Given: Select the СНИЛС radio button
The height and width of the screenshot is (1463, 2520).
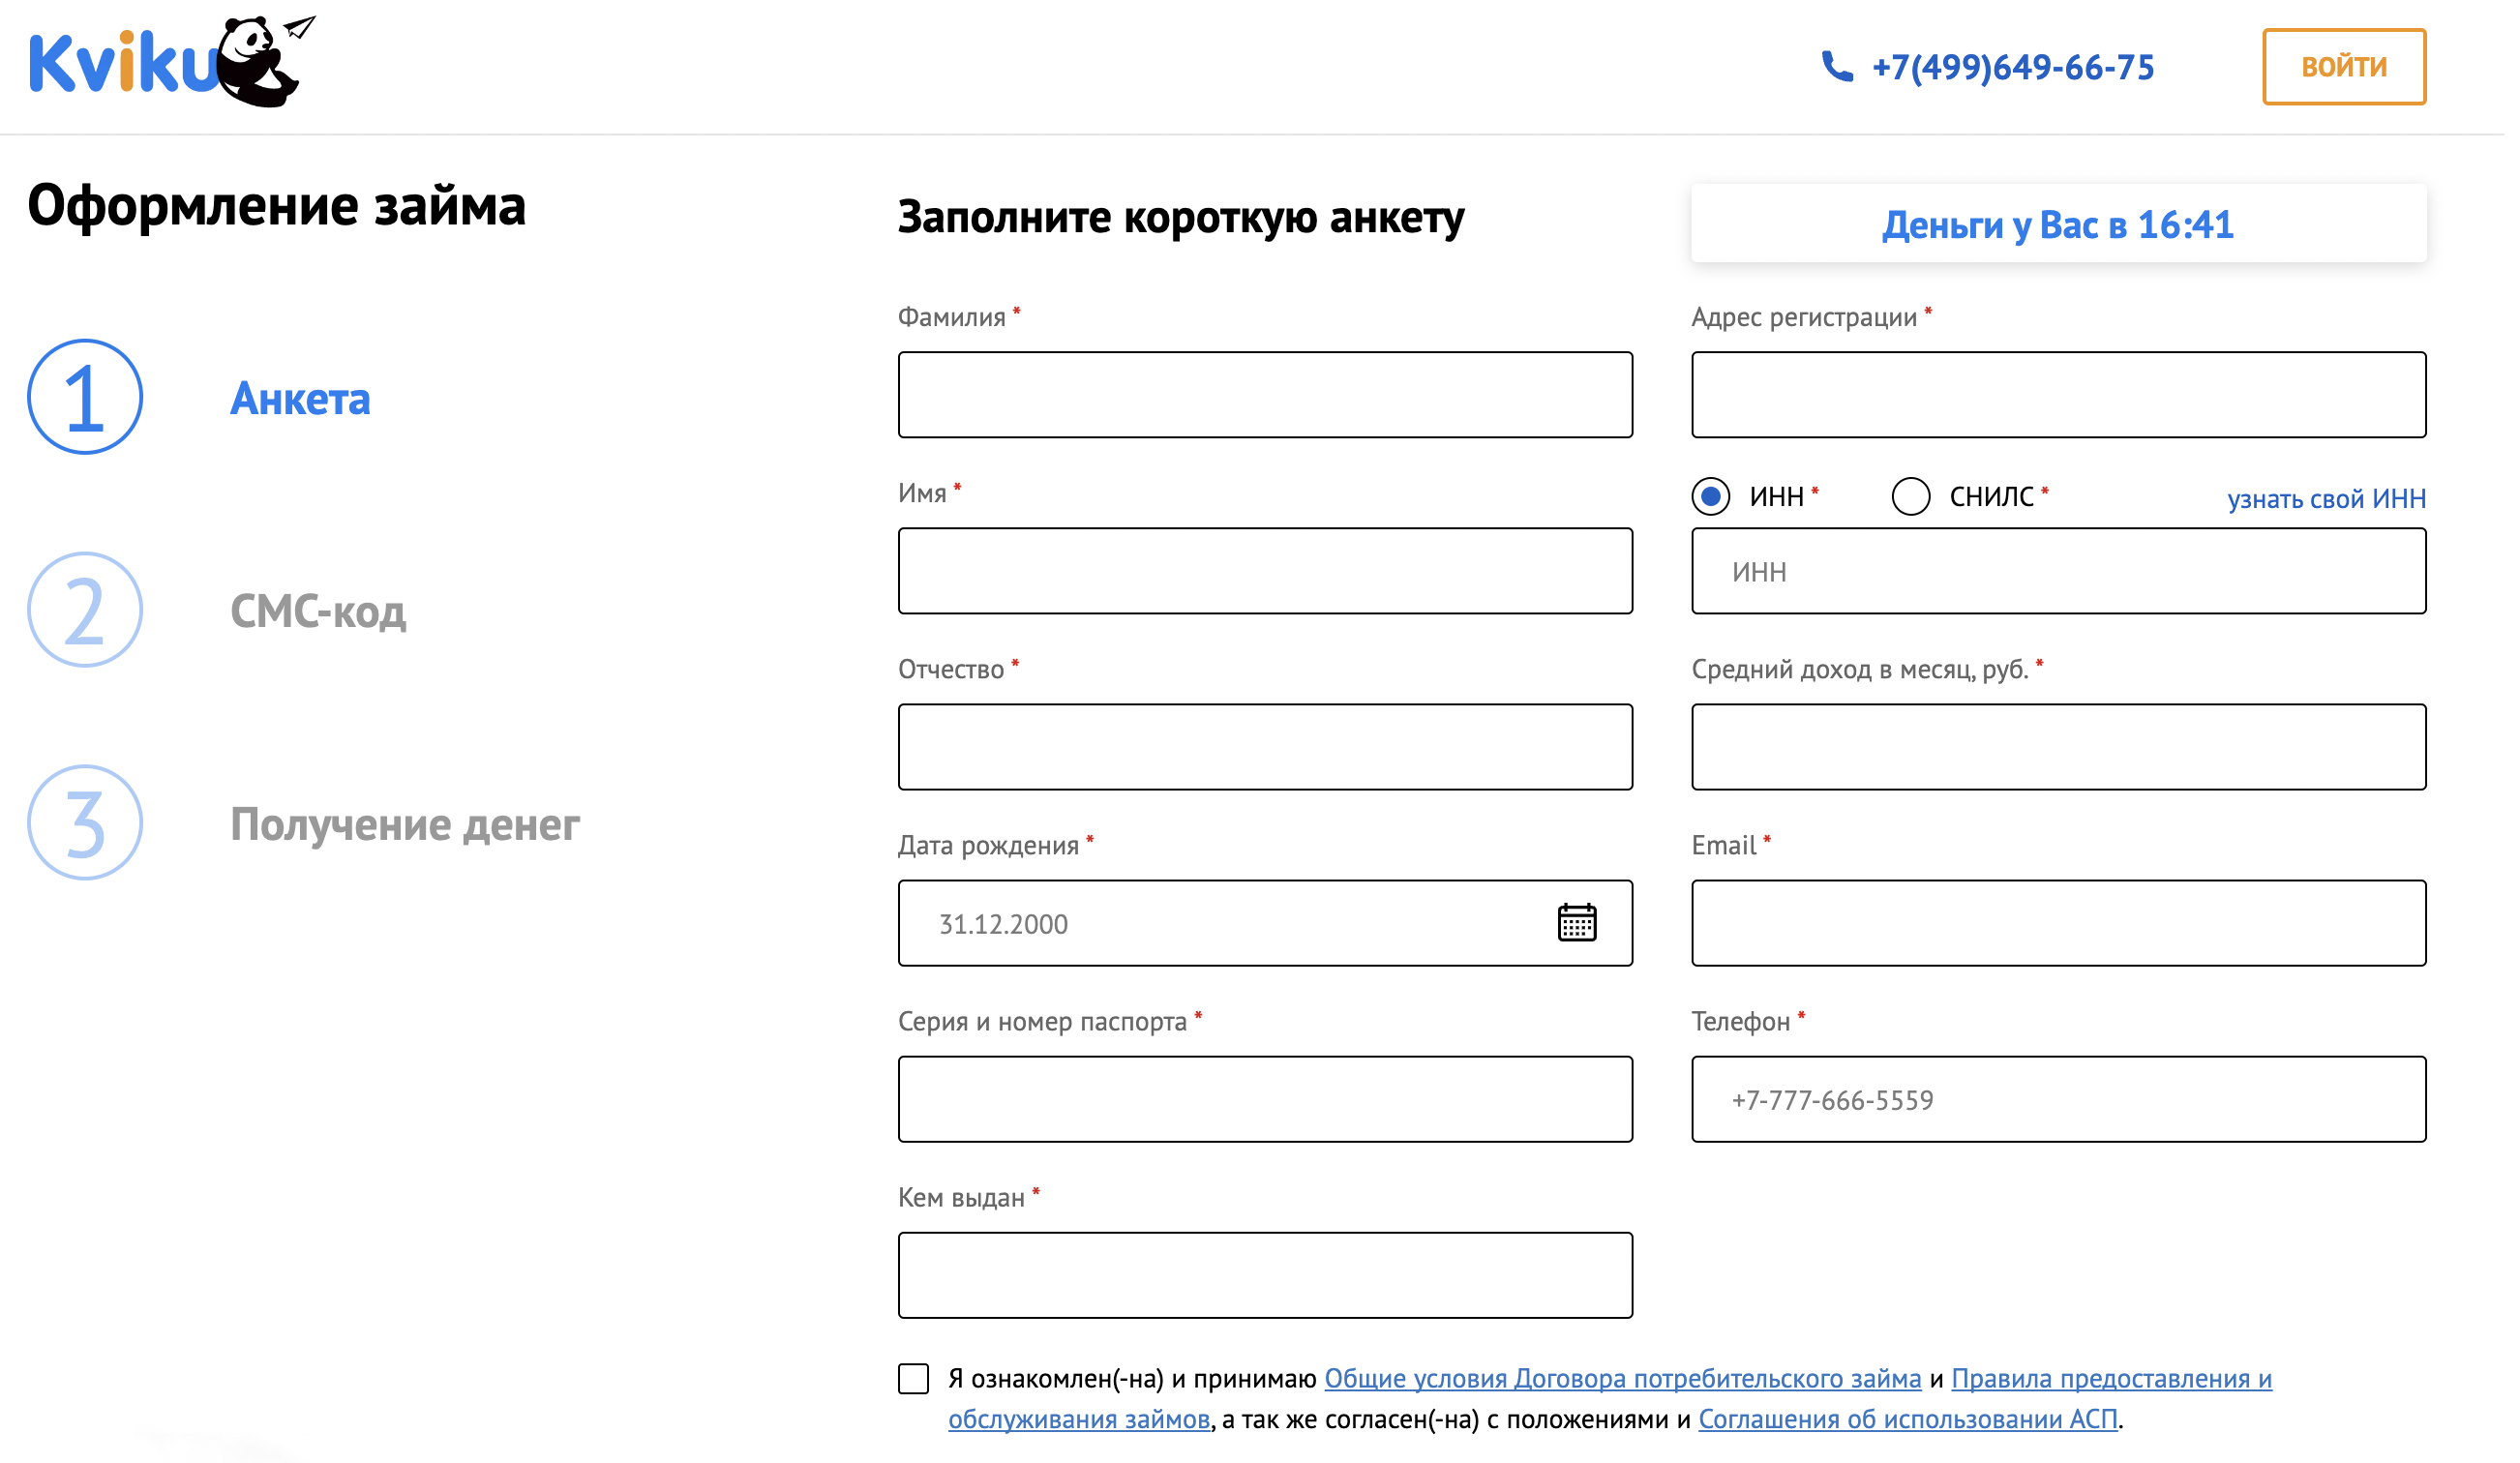Looking at the screenshot, I should pos(1912,496).
